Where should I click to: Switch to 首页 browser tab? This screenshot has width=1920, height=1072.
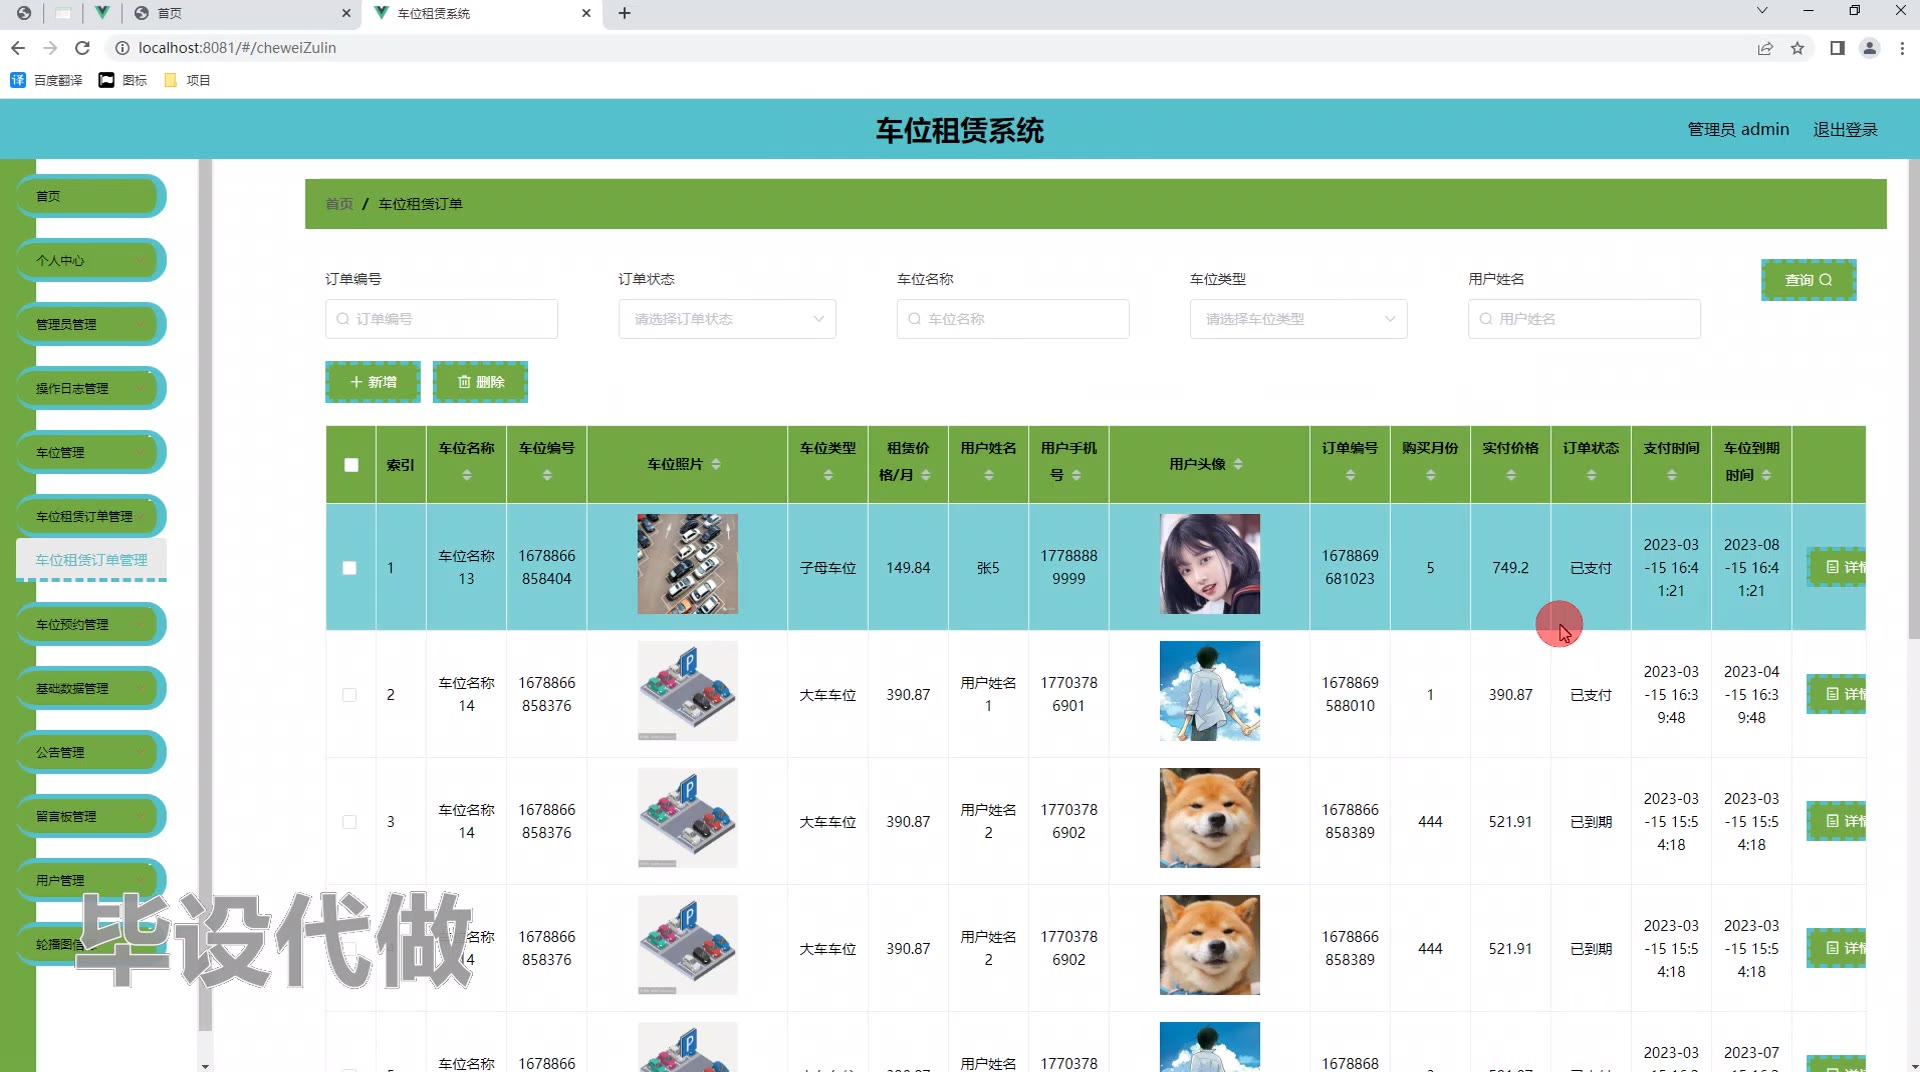click(x=242, y=13)
